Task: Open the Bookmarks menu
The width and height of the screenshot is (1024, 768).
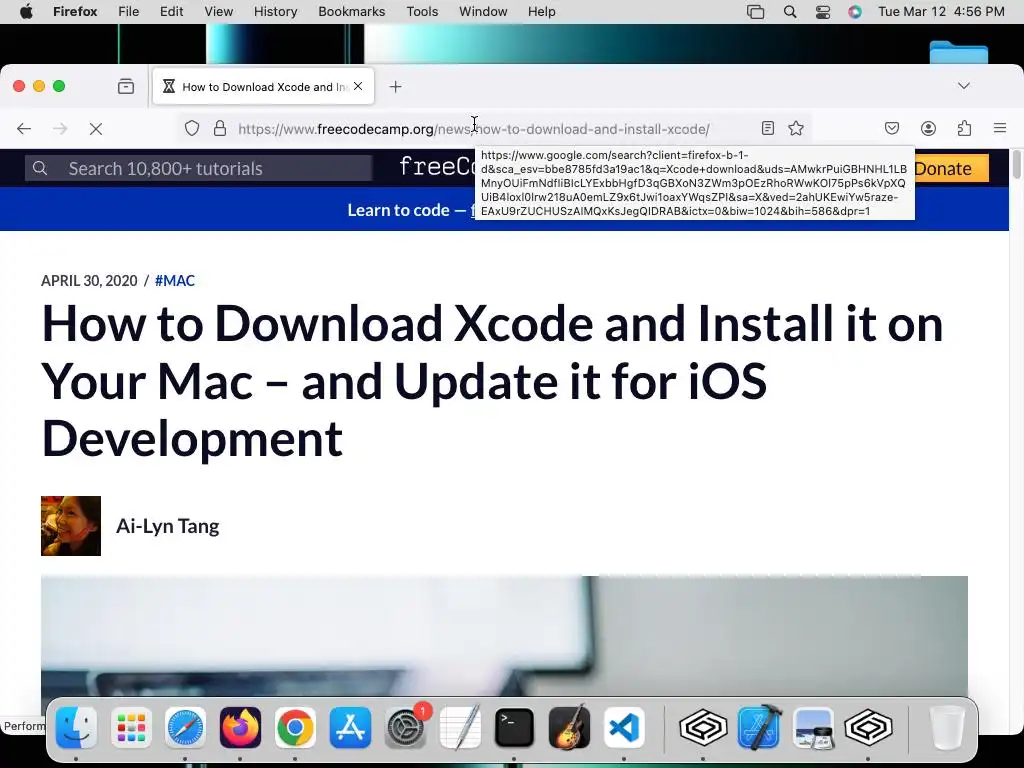Action: pyautogui.click(x=351, y=11)
